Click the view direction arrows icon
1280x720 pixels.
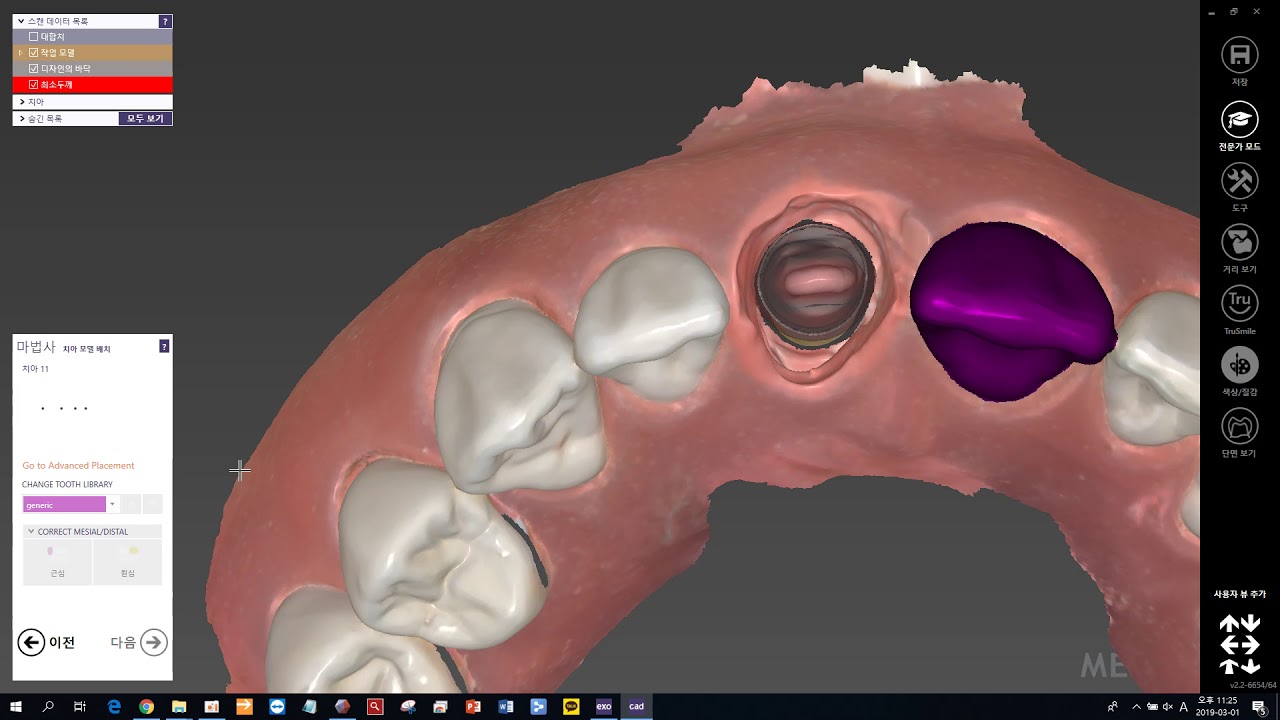(x=1240, y=645)
